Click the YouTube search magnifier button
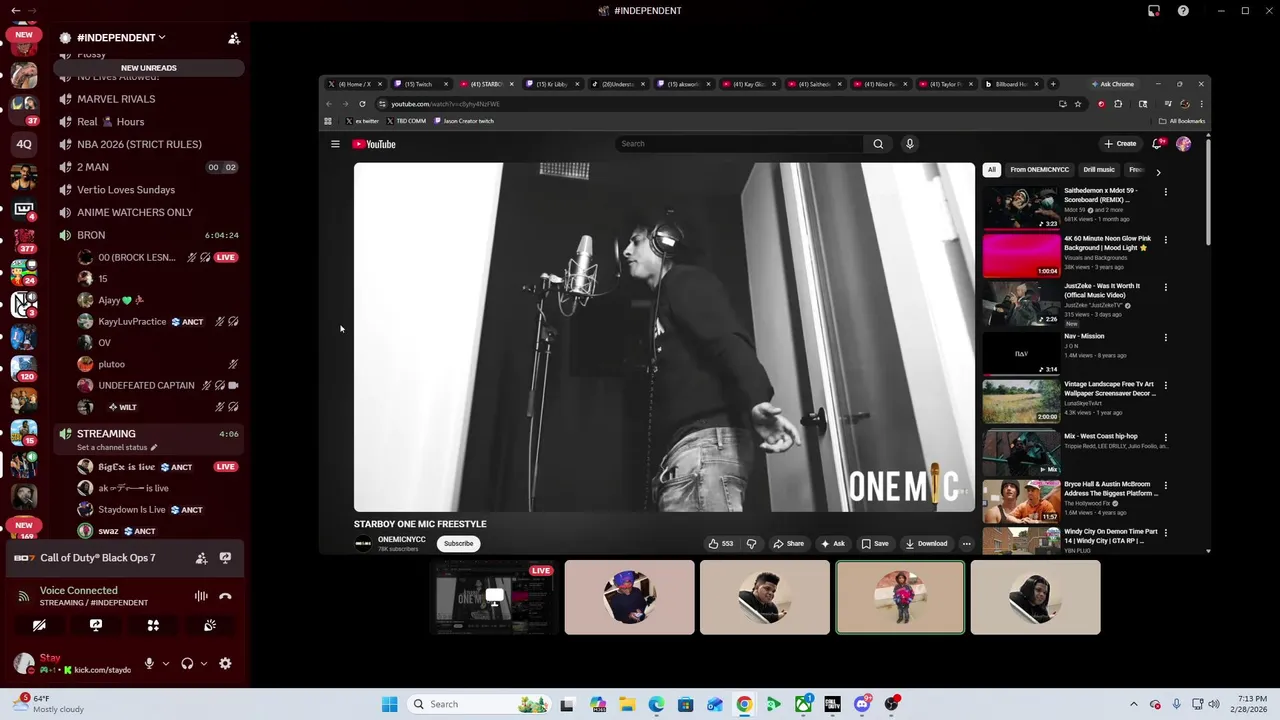 (878, 144)
